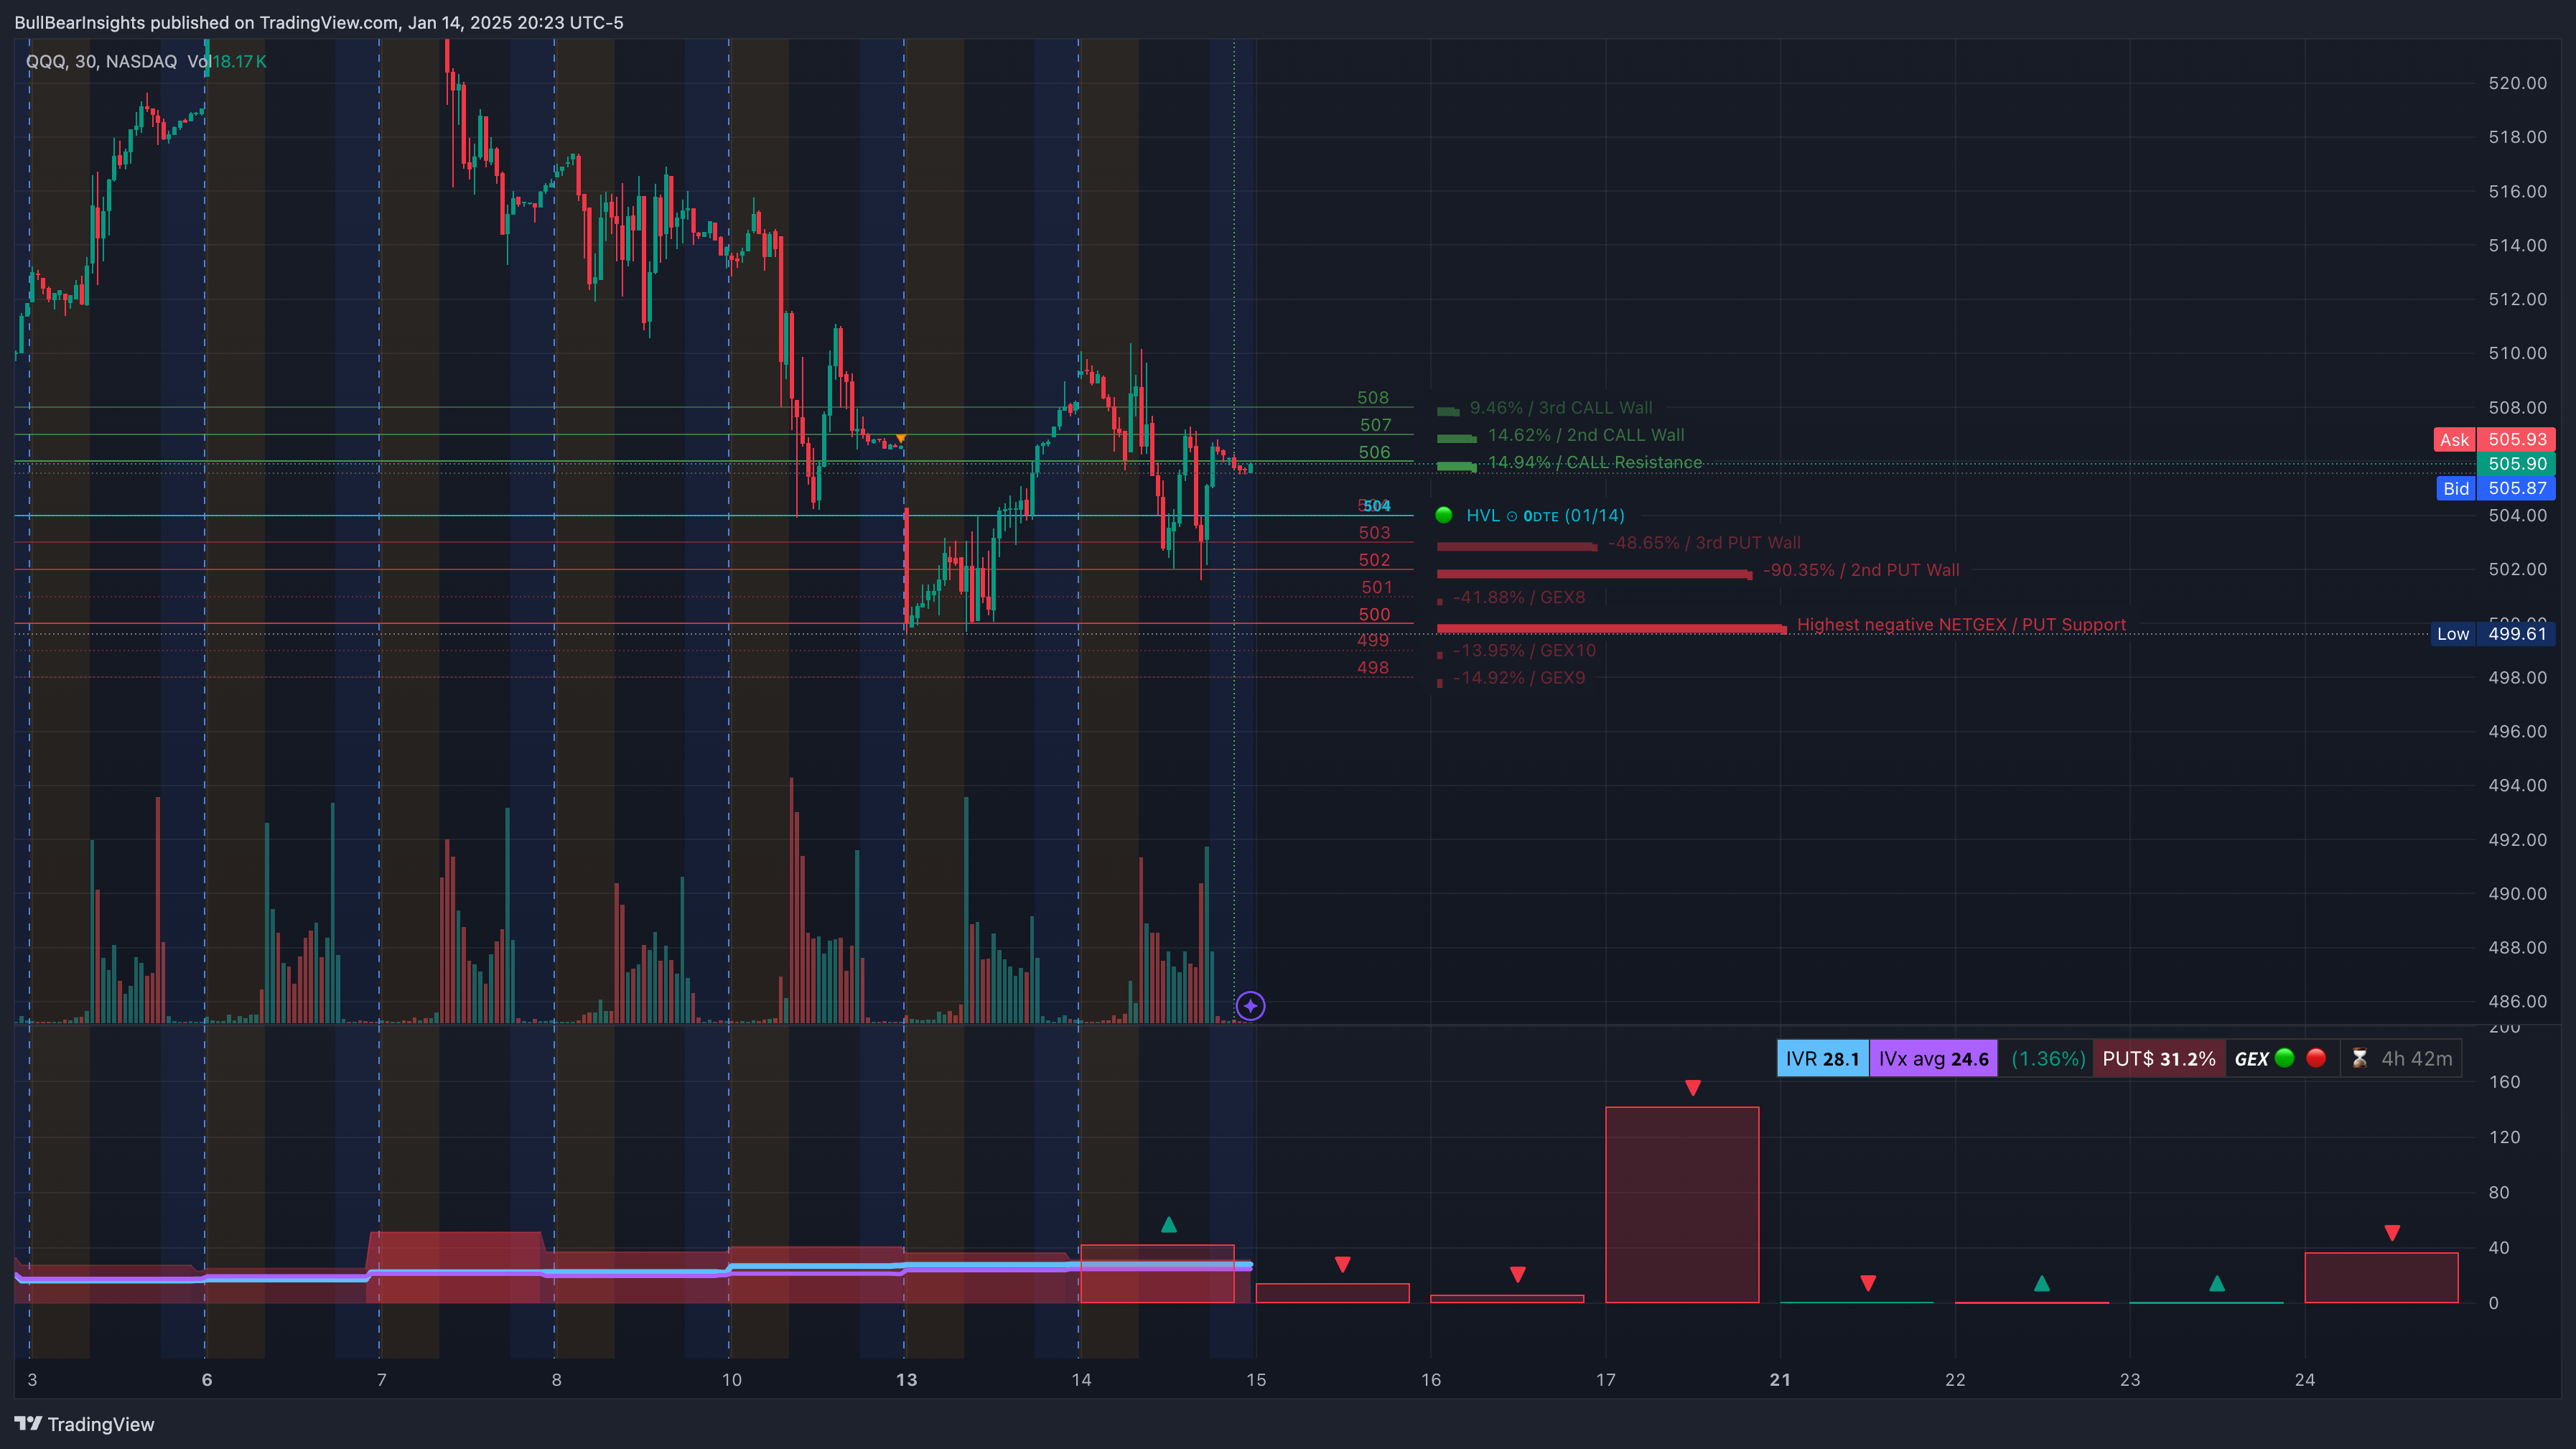Click 520.00 on the price axis

(x=2517, y=83)
